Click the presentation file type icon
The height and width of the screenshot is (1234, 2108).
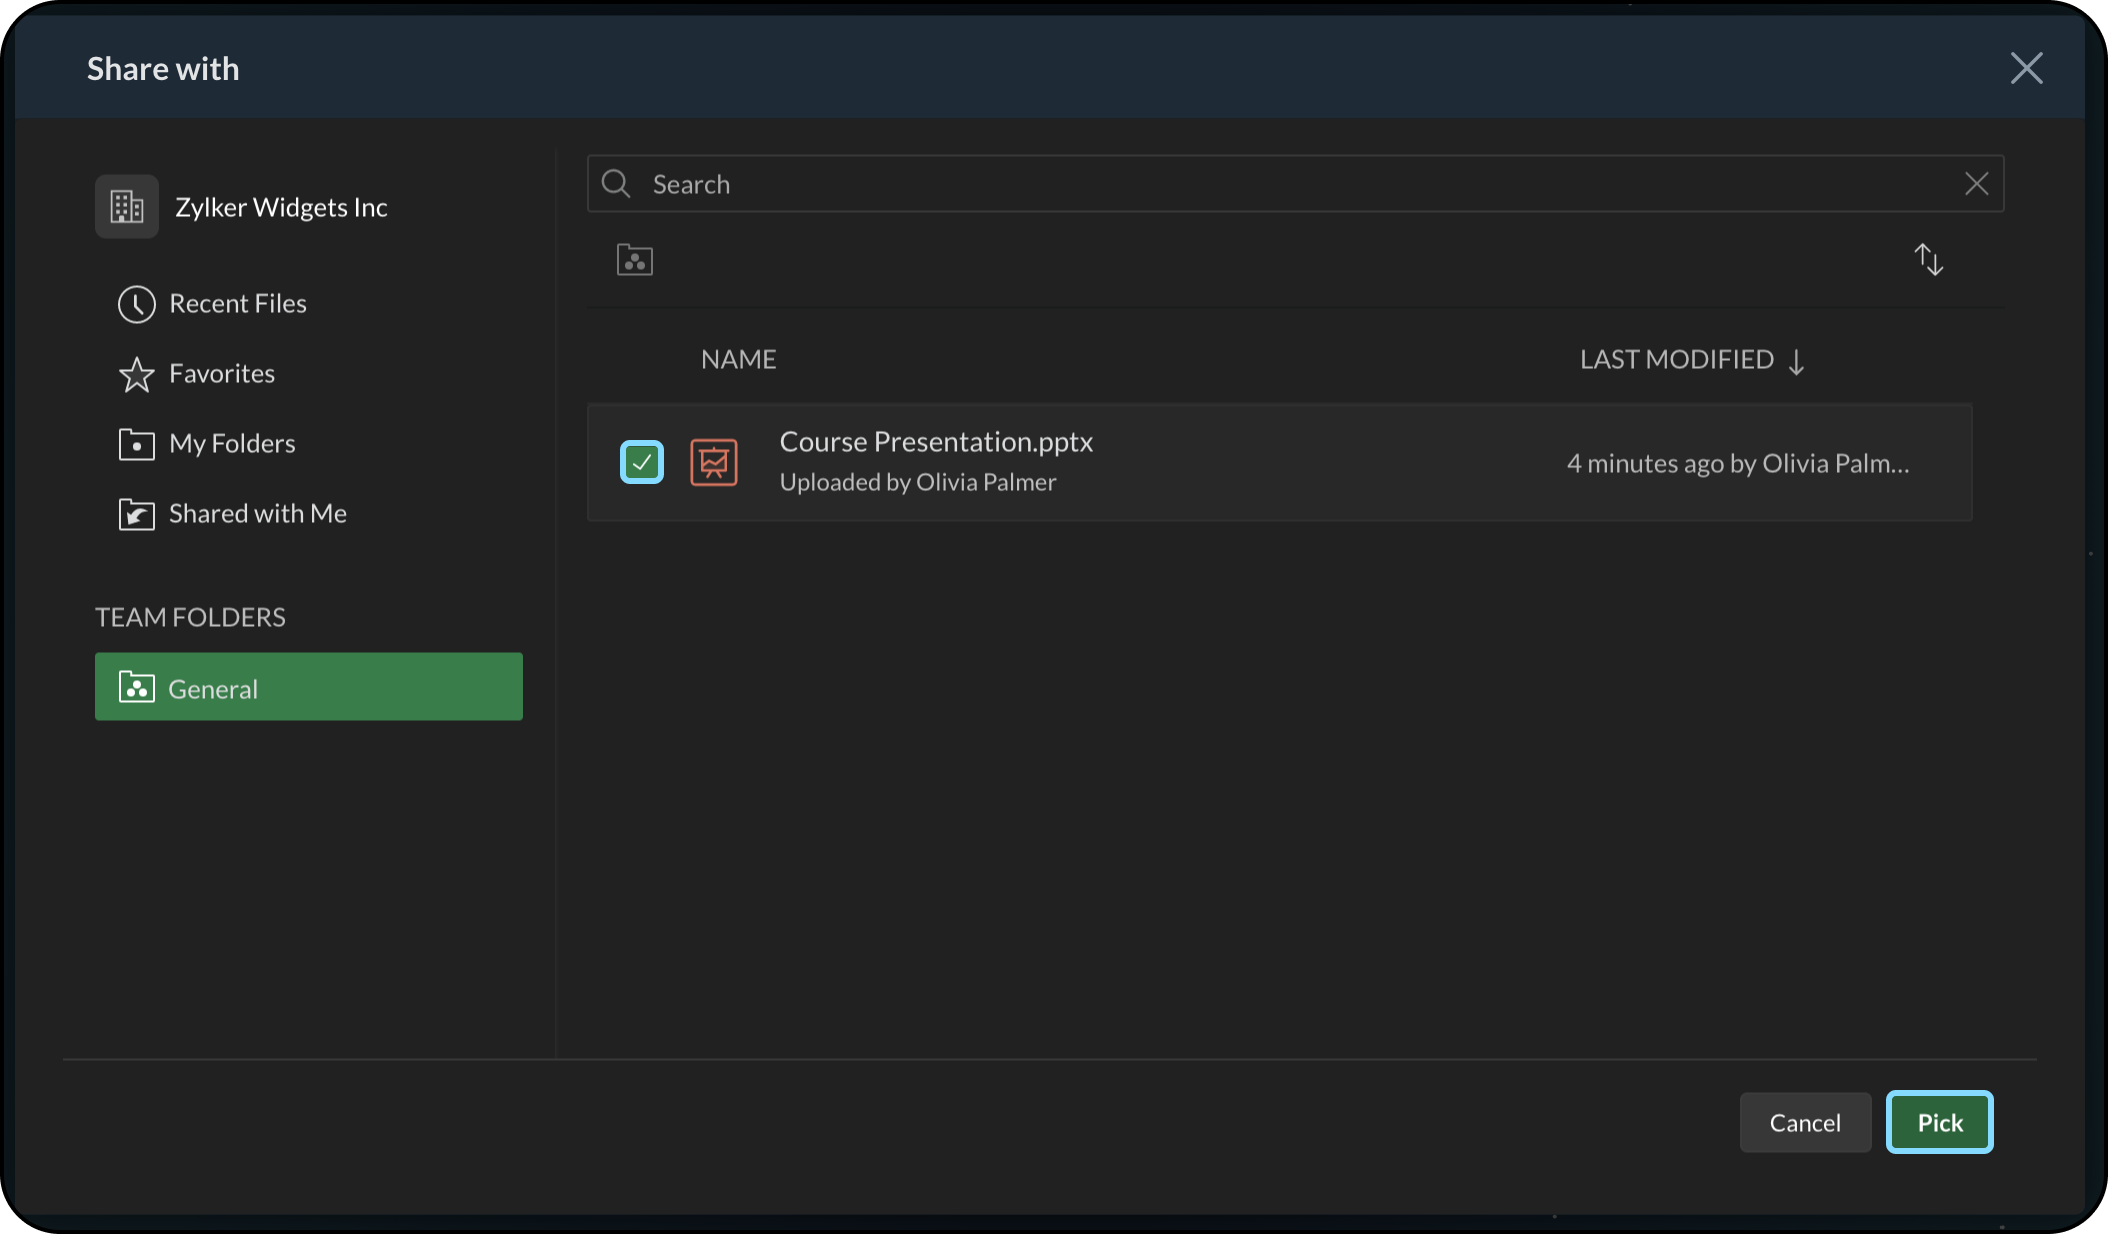(714, 463)
